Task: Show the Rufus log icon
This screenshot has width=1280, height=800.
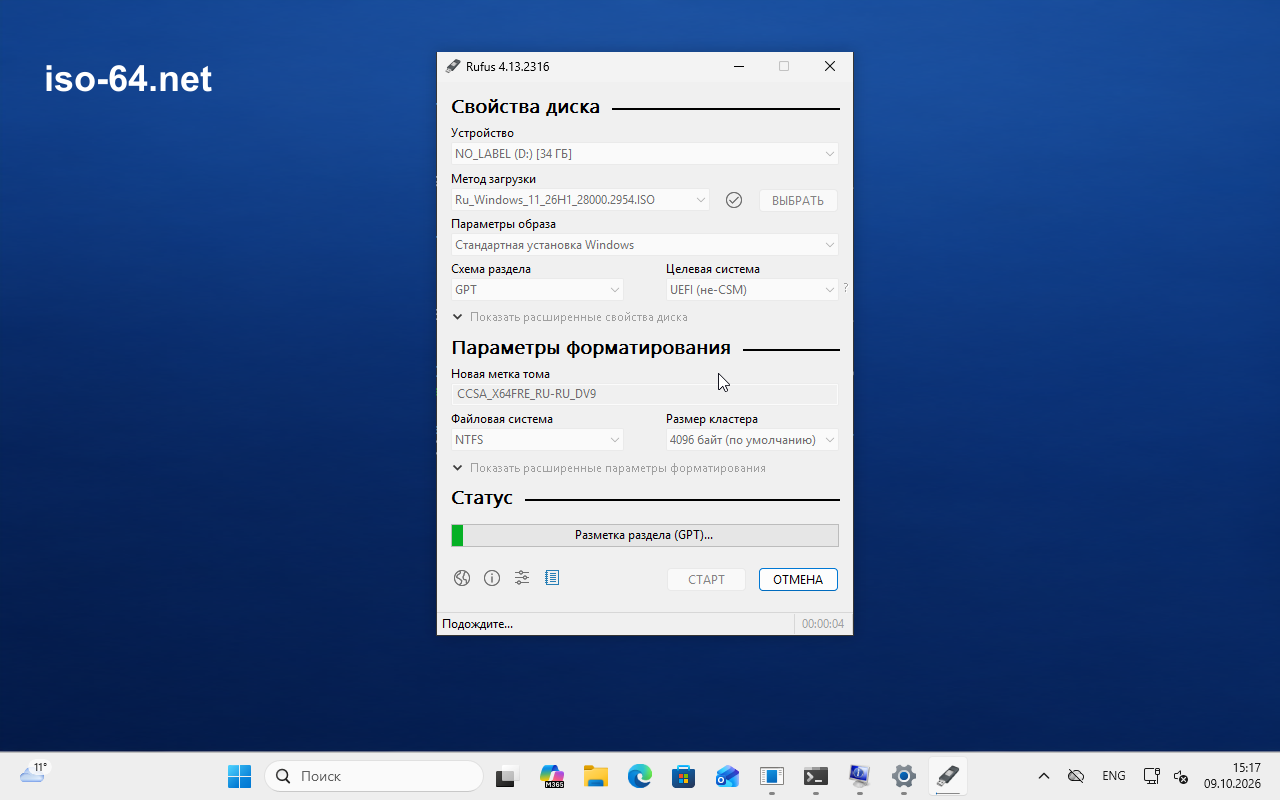Action: (x=552, y=578)
